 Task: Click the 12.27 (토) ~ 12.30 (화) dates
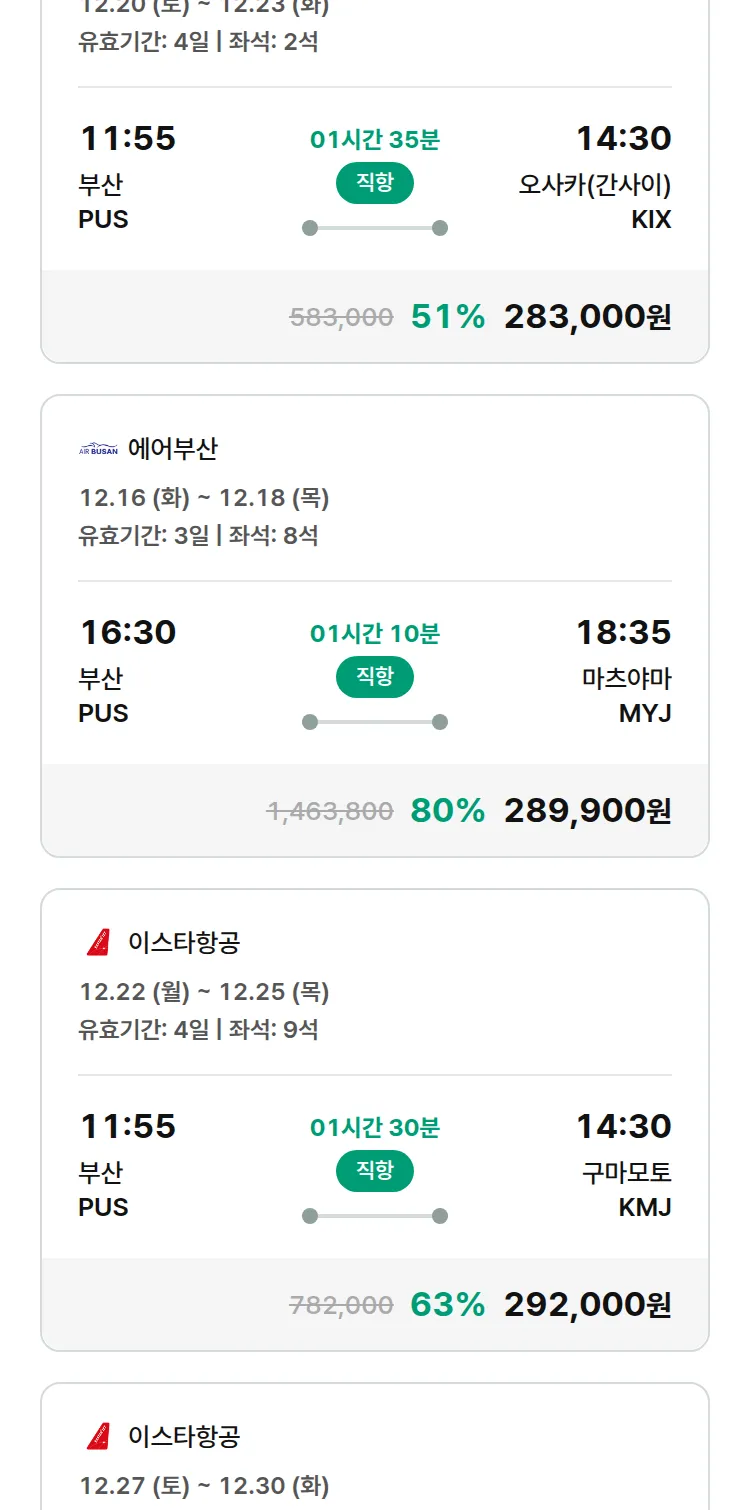204,1486
